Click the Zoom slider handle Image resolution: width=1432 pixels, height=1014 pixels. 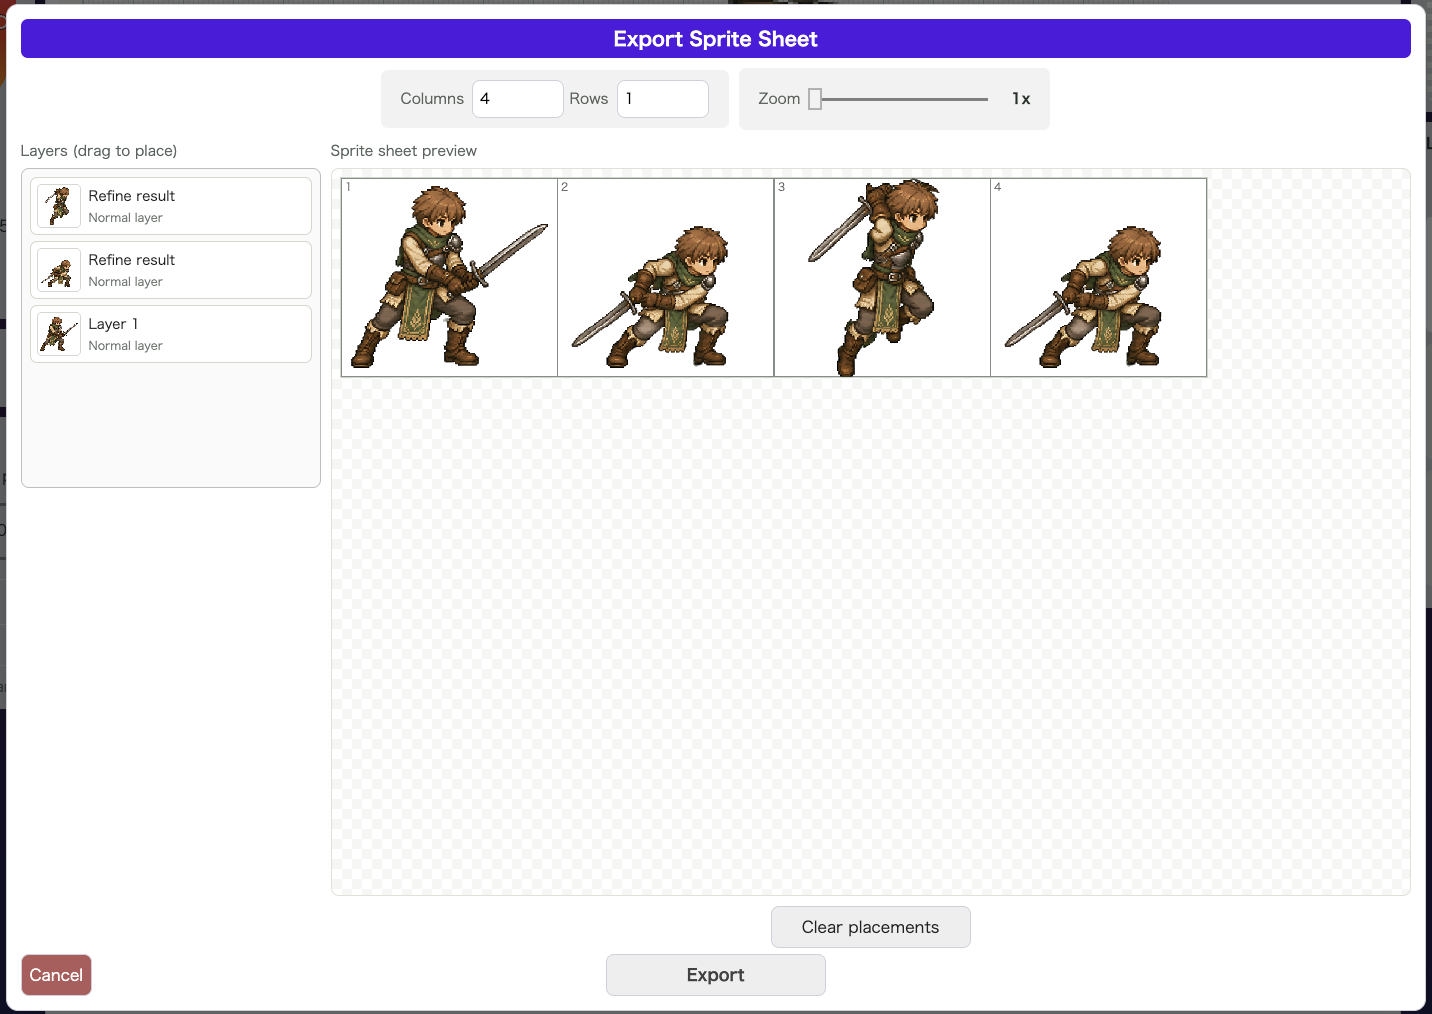coord(815,99)
